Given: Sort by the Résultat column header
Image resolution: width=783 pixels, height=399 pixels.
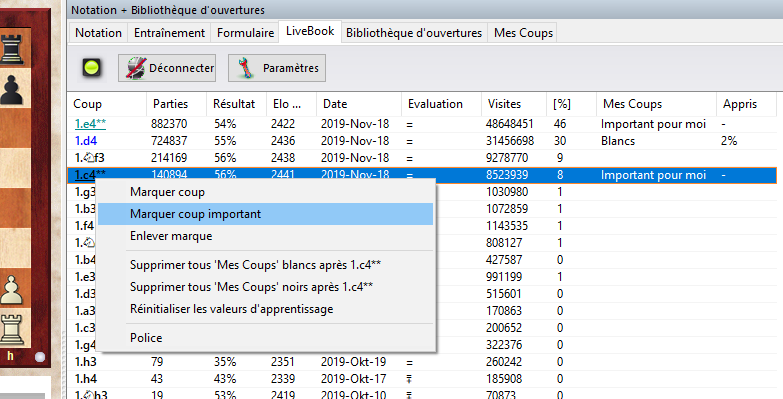Looking at the screenshot, I should click(236, 104).
